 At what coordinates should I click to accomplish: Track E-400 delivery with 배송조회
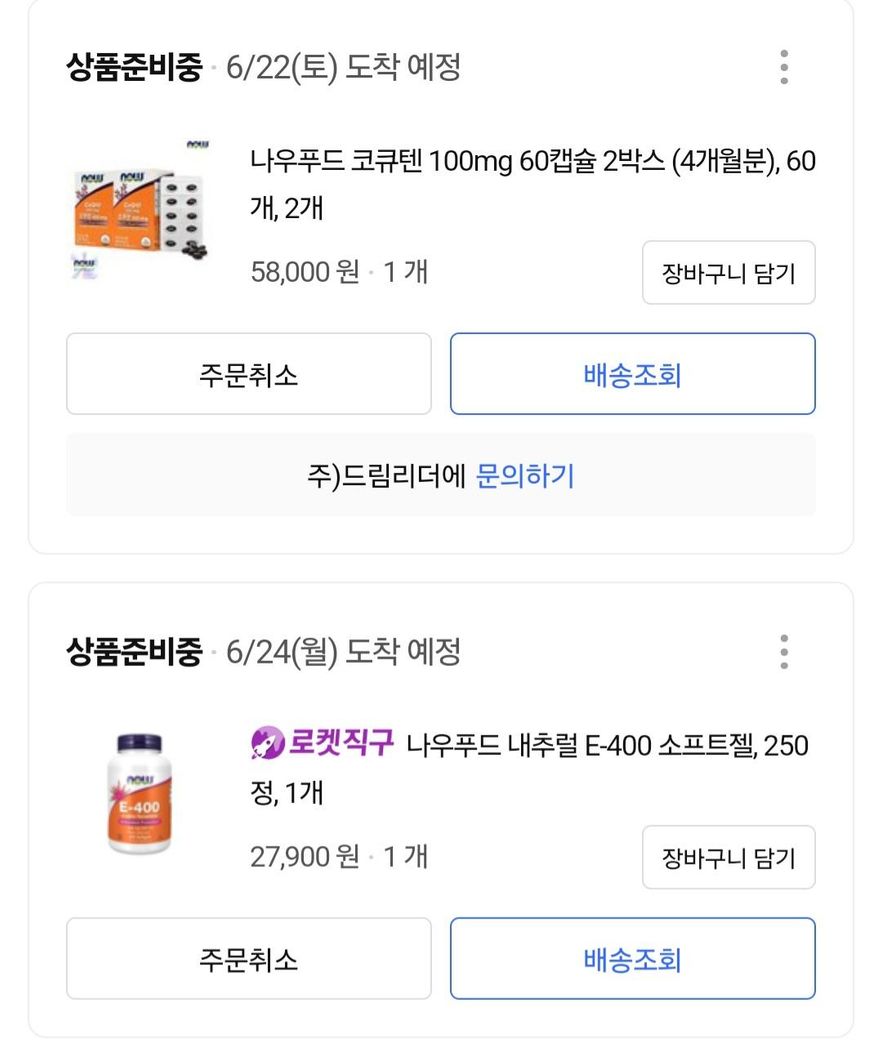pos(632,959)
